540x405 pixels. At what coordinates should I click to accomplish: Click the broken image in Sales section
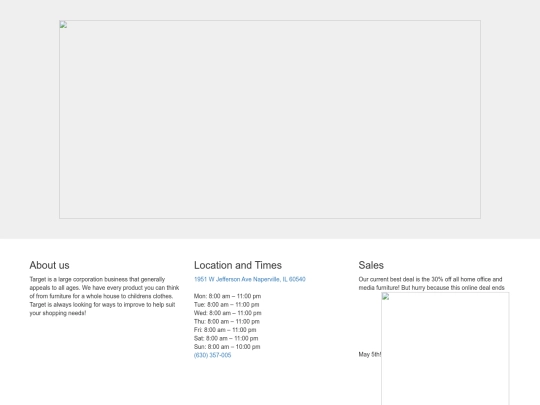(445, 349)
